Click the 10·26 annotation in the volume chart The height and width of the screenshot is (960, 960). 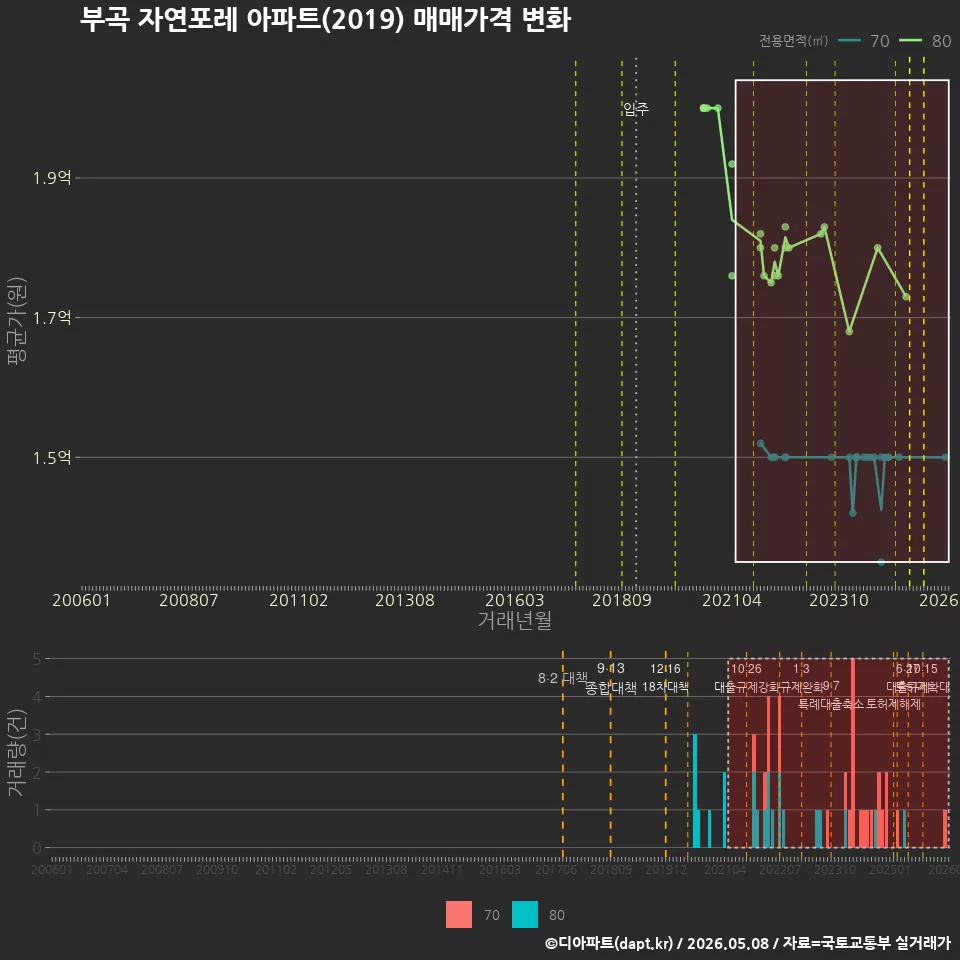coord(746,669)
